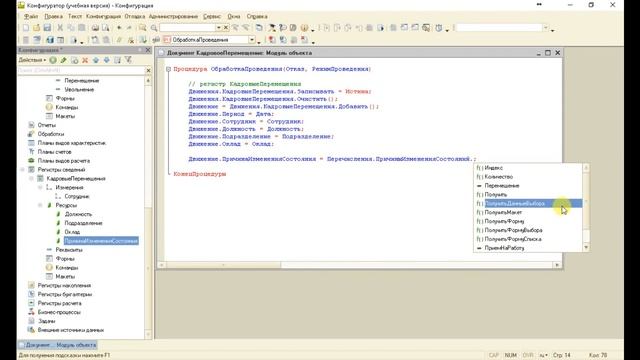640x360 pixels.
Task: Open the Правка menu
Action: (x=53, y=16)
